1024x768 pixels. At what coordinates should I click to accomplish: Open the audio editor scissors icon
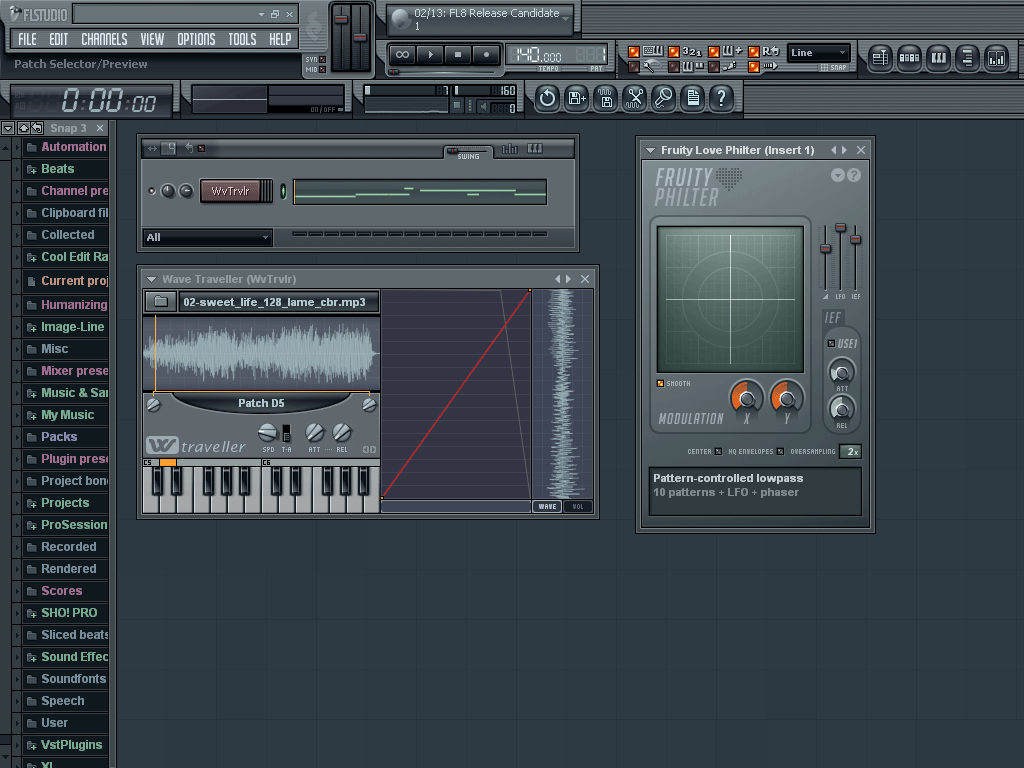[x=635, y=99]
